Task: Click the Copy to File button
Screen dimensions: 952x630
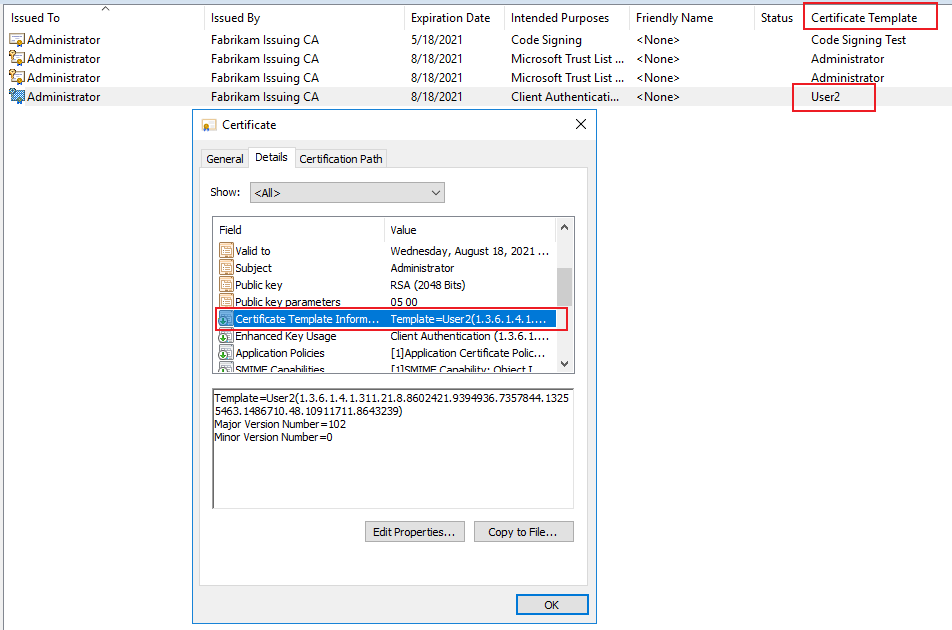Action: coord(523,531)
